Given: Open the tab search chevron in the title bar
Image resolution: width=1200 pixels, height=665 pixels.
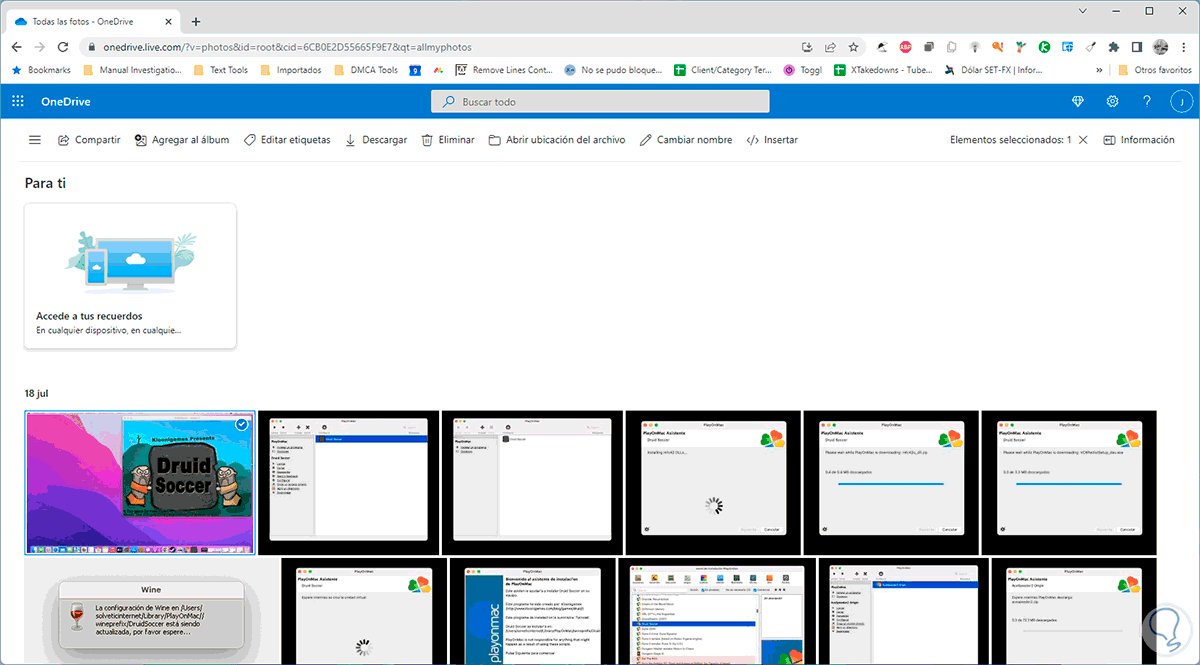Looking at the screenshot, I should coord(1083,10).
